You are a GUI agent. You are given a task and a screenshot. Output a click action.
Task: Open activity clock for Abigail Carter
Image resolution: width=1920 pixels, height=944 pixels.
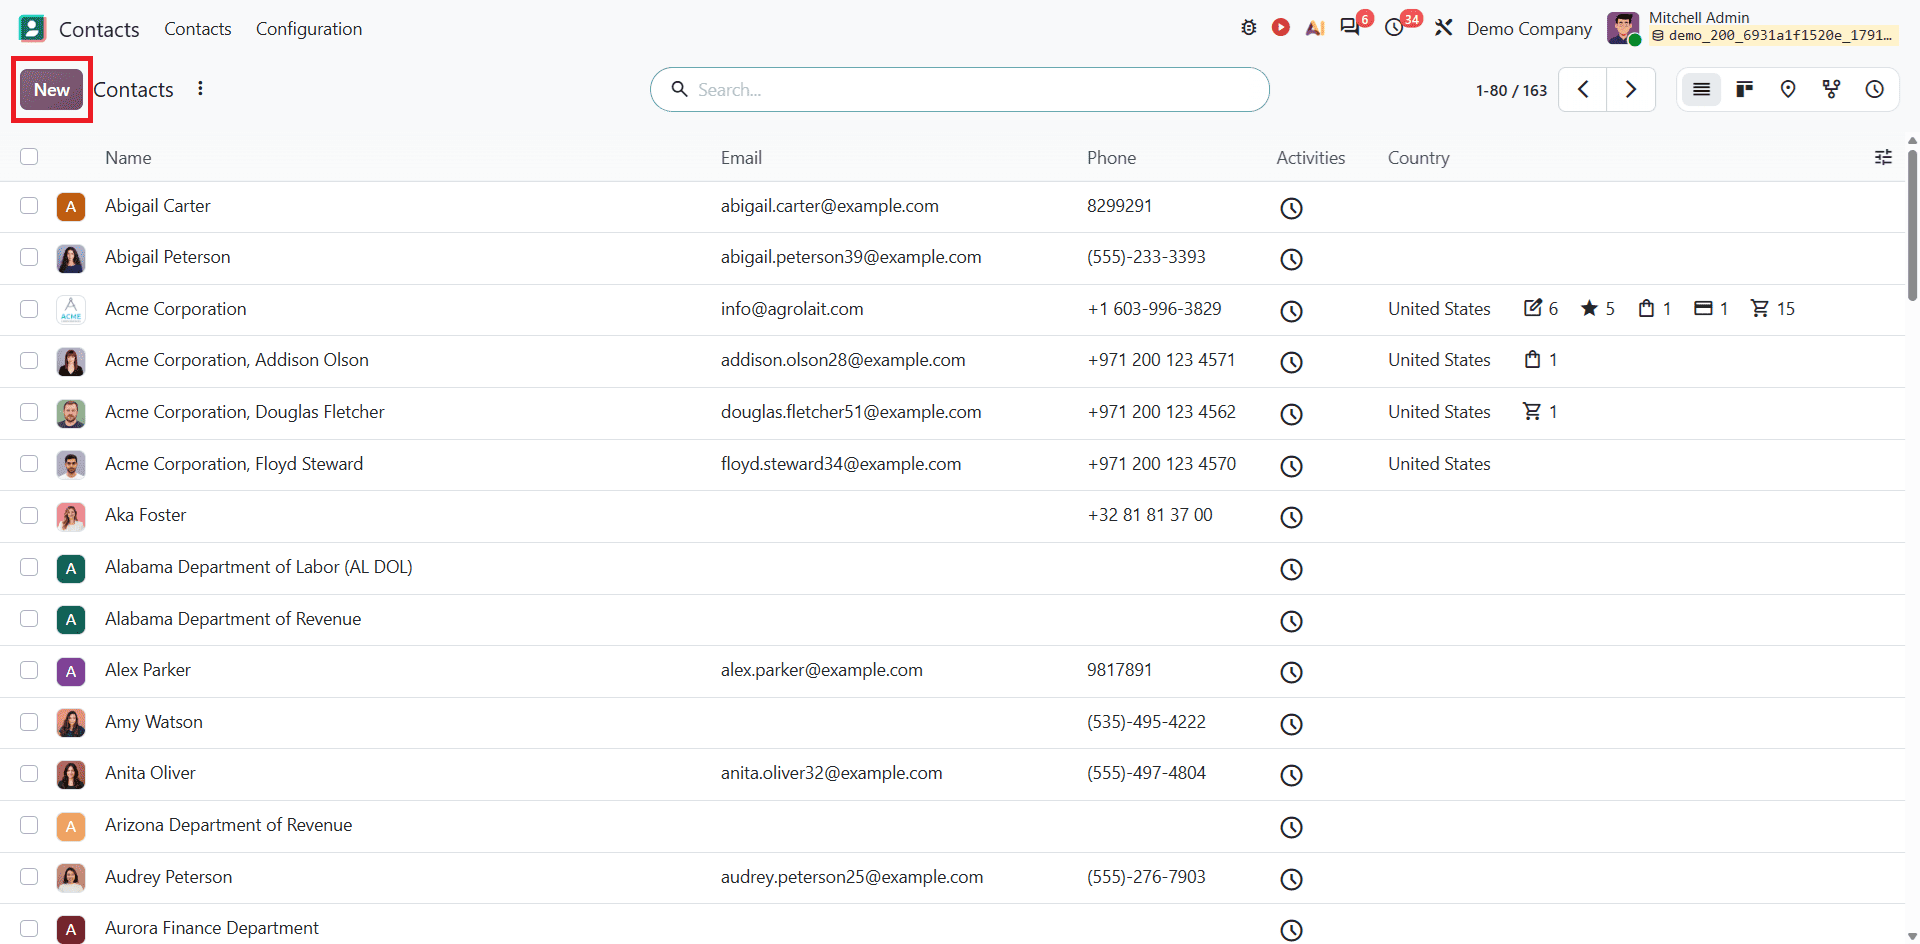(x=1291, y=208)
